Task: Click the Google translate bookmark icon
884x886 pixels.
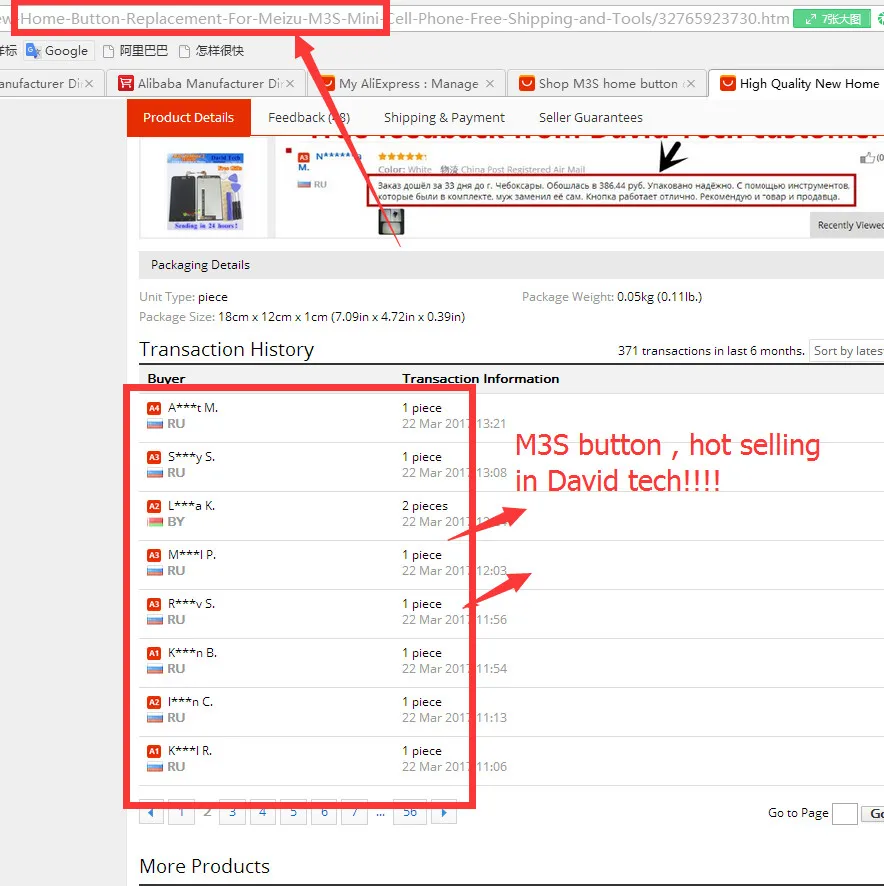Action: [x=33, y=51]
